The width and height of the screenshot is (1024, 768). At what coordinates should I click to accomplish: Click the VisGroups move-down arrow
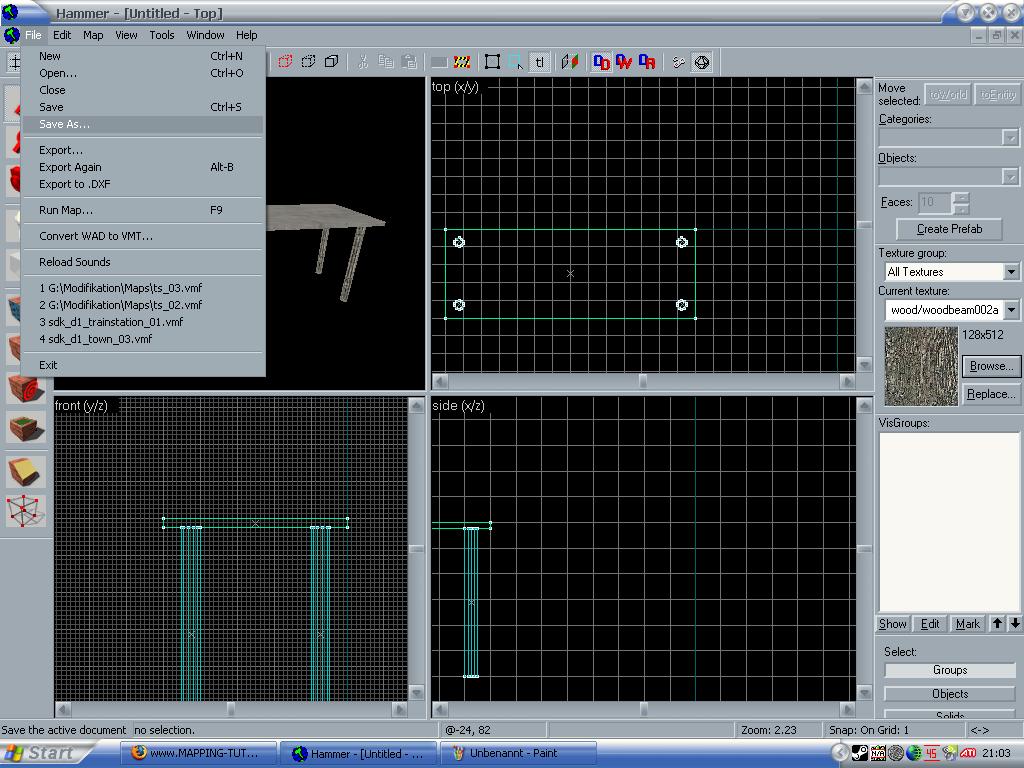tap(1015, 624)
